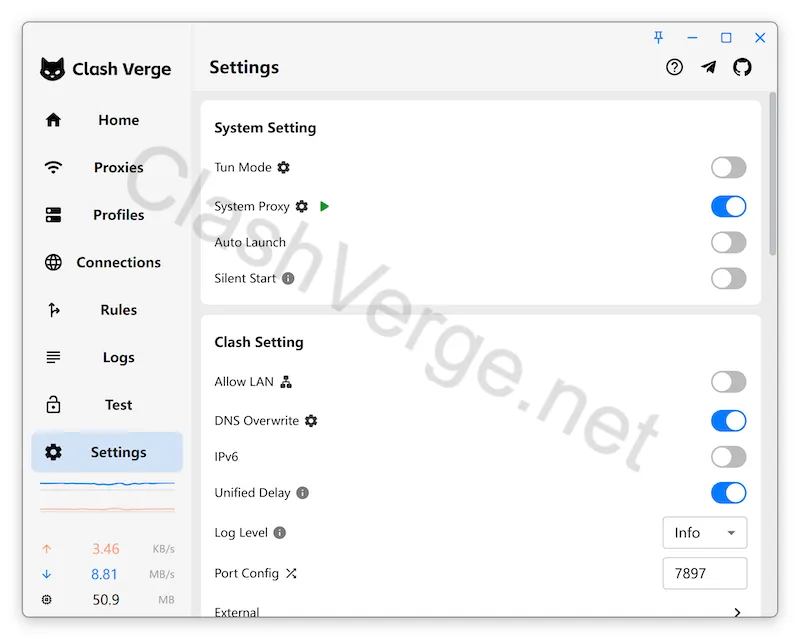Open the Rules page
The image size is (800, 639).
pyautogui.click(x=107, y=310)
